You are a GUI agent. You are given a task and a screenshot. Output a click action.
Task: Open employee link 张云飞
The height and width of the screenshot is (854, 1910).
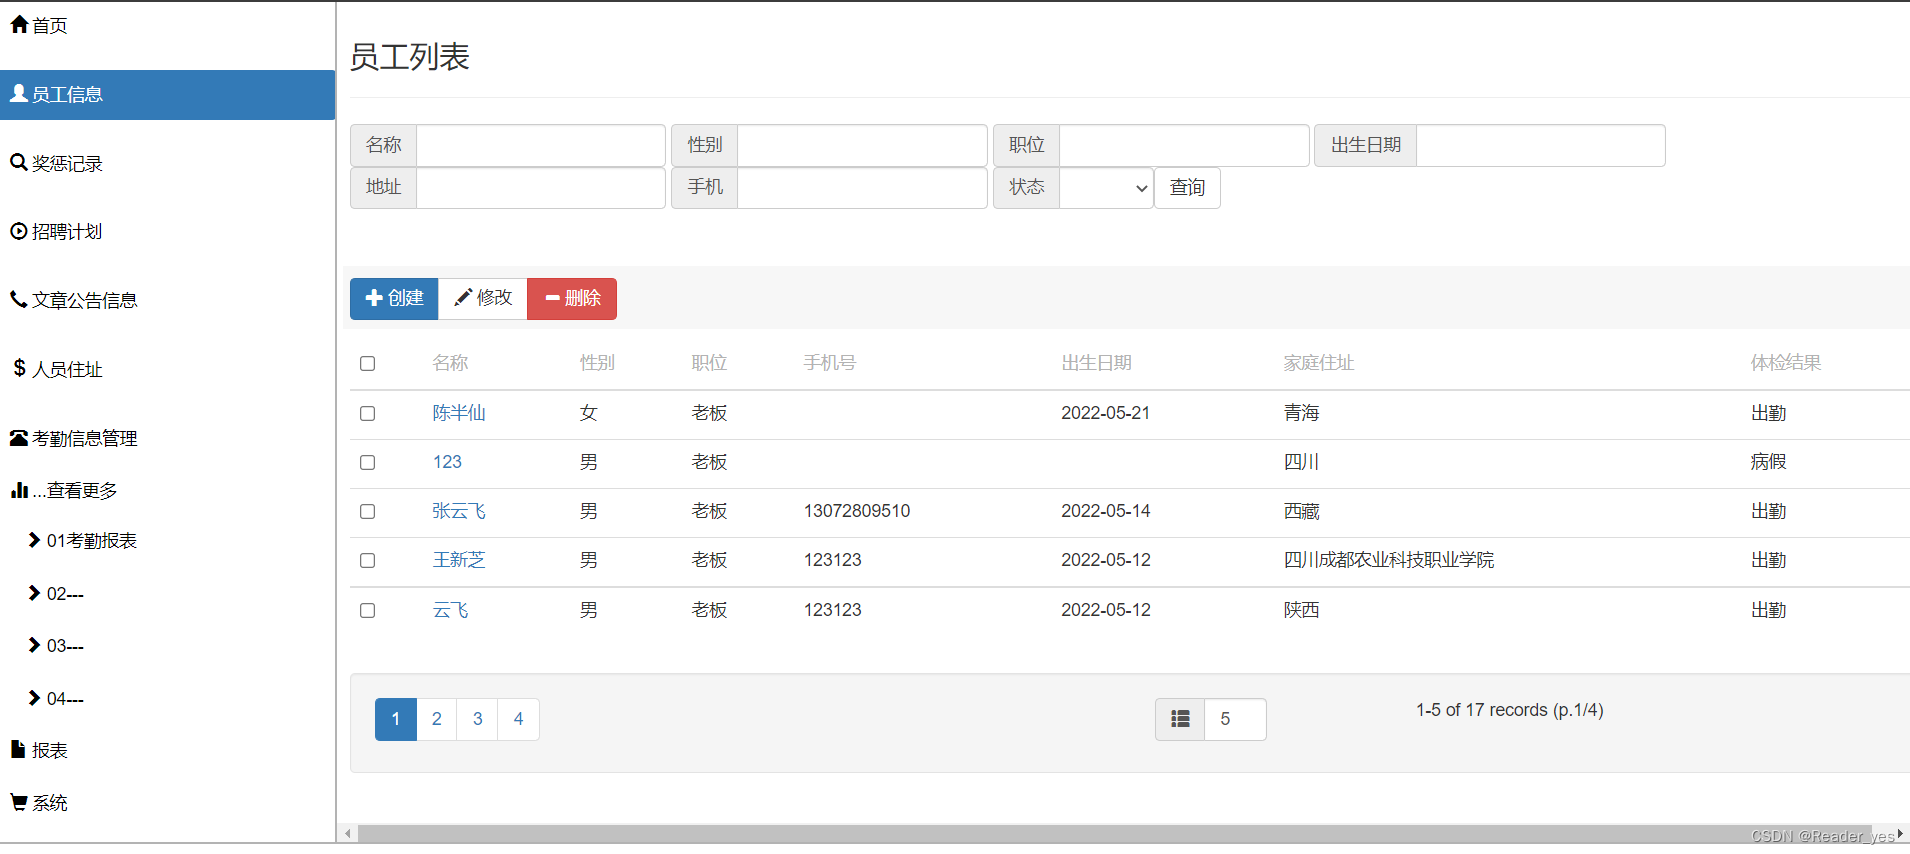459,511
